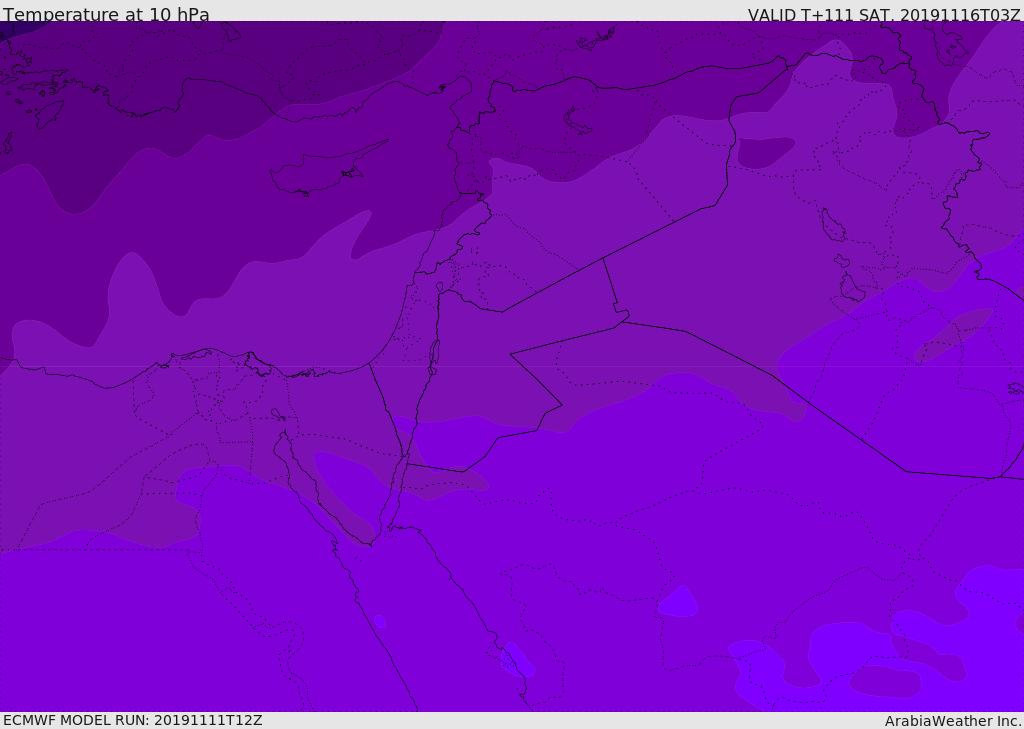Screen dimensions: 1024x729
Task: Click the 'Temperature at 10 hPa' title text
Action: tap(106, 14)
